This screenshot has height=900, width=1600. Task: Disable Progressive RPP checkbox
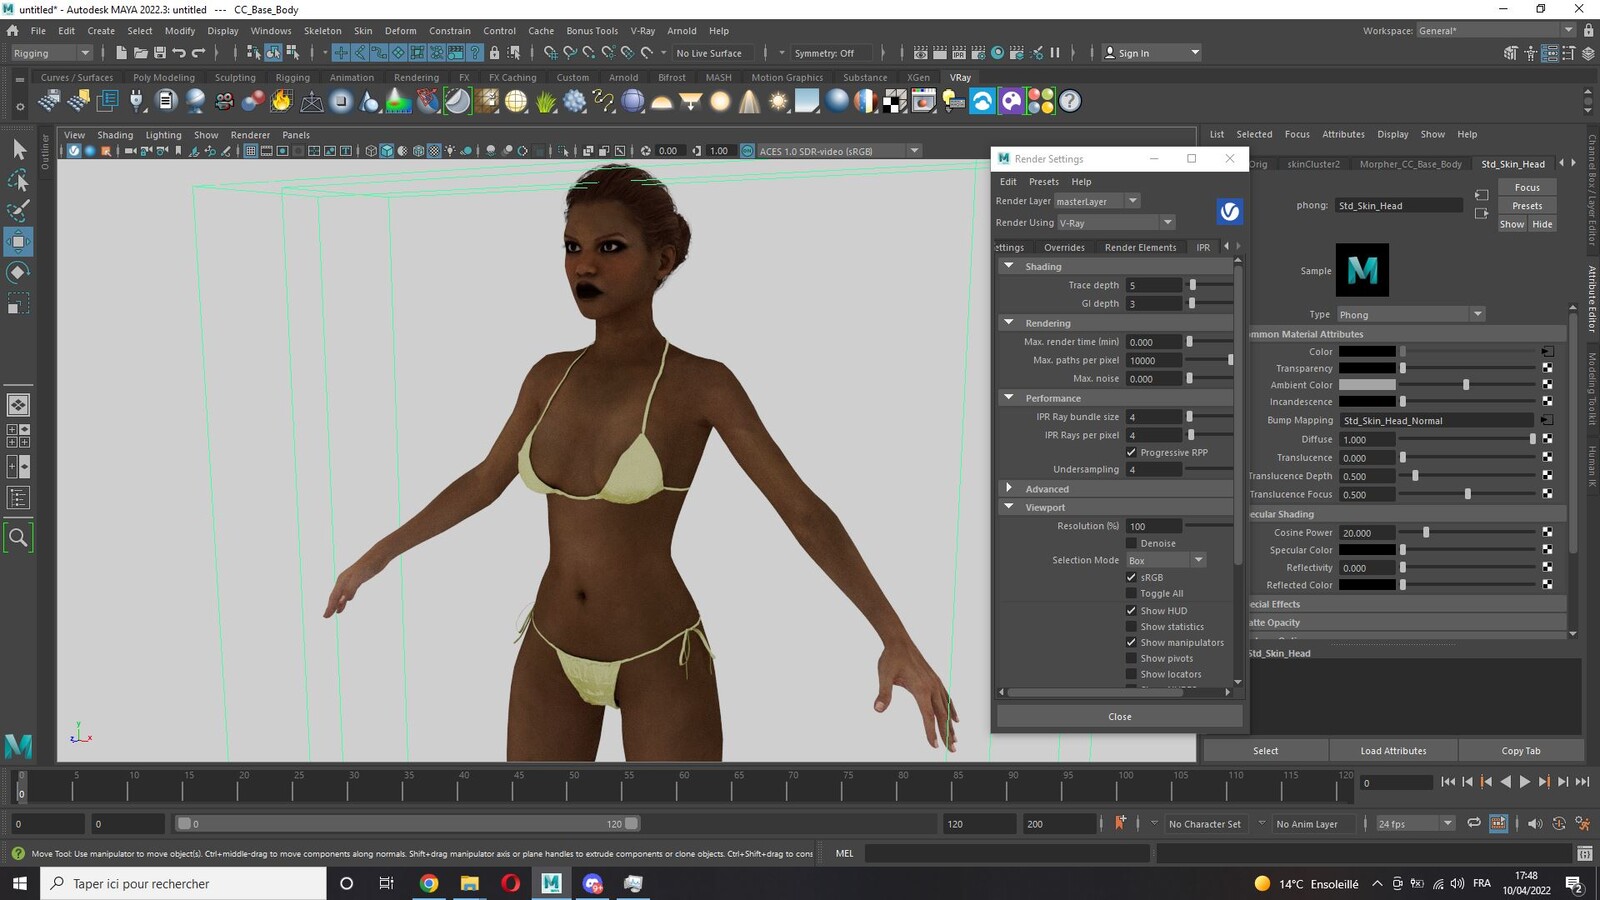(x=1132, y=452)
